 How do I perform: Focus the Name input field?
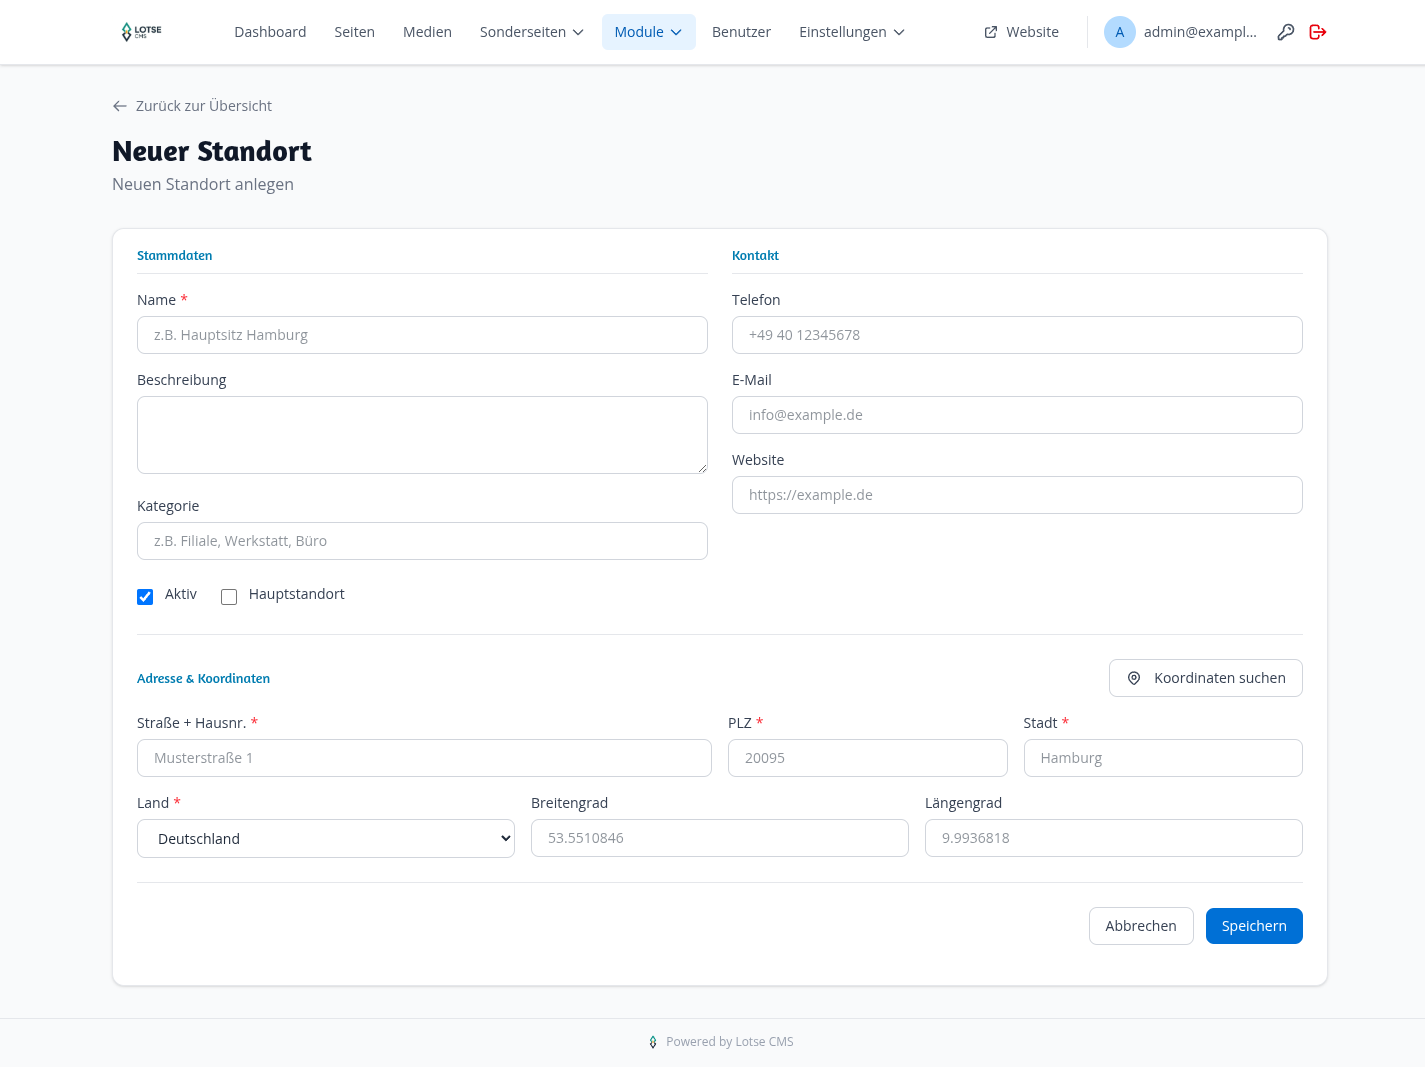[422, 335]
